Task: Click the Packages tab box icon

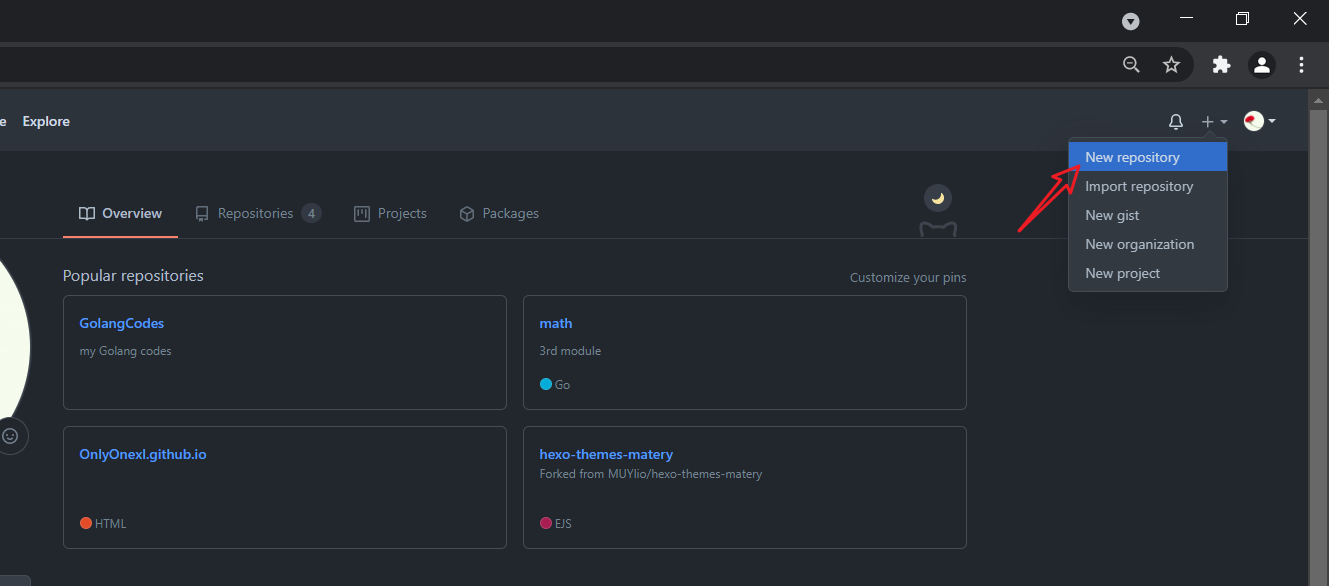Action: (466, 214)
